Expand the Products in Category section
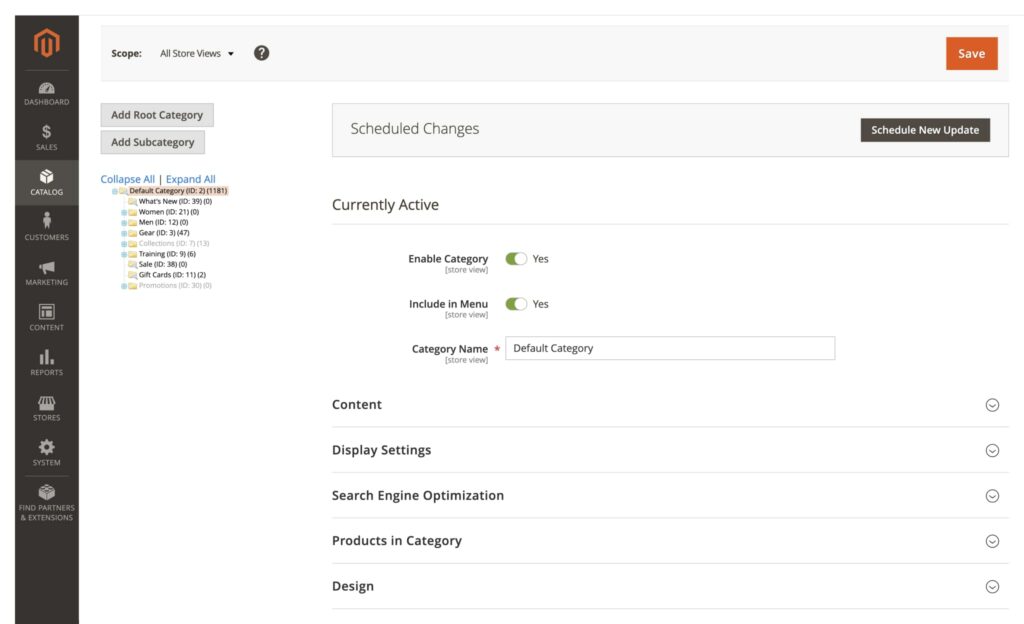 670,541
